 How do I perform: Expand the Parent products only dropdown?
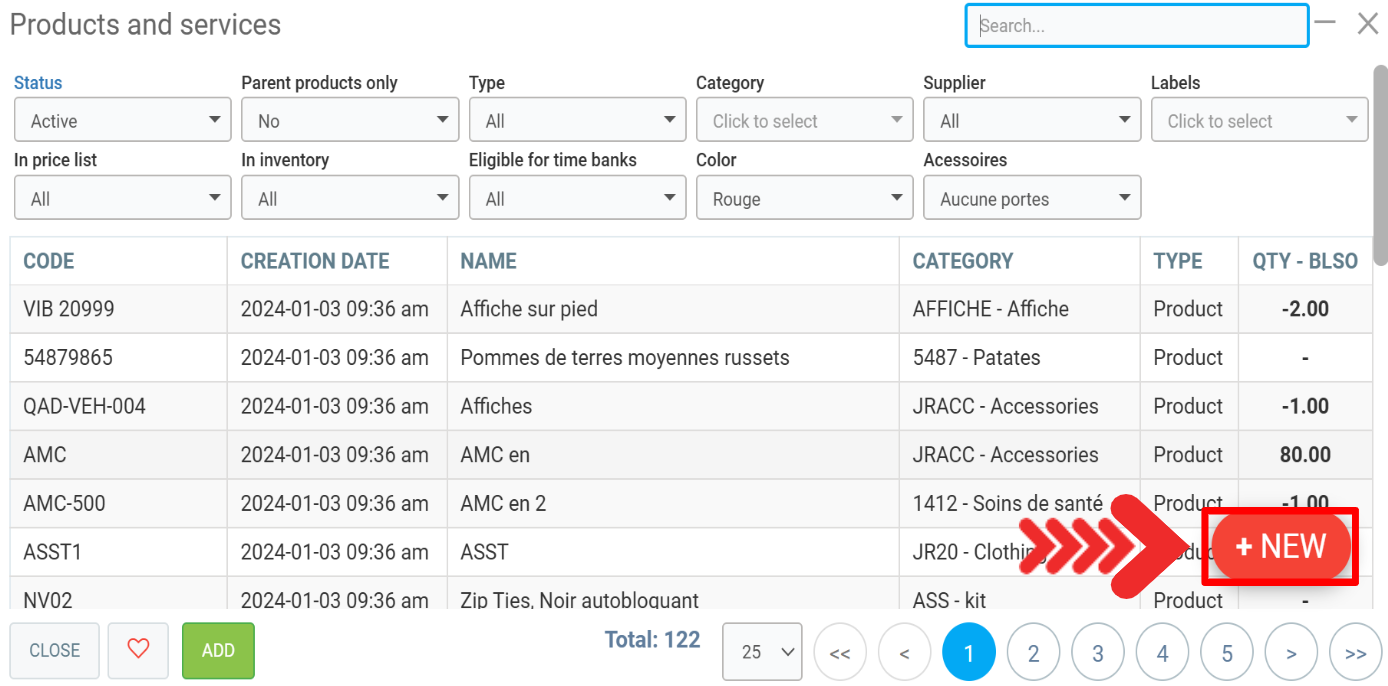point(349,121)
